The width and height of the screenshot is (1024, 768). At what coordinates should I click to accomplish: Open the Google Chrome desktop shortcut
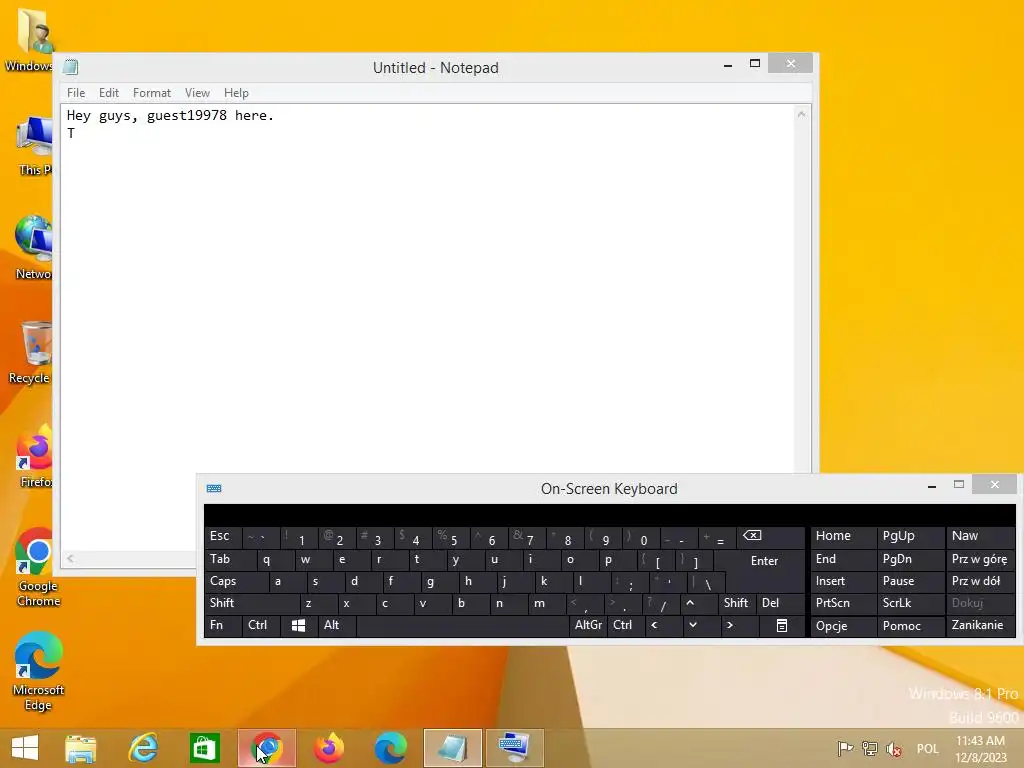[x=38, y=567]
